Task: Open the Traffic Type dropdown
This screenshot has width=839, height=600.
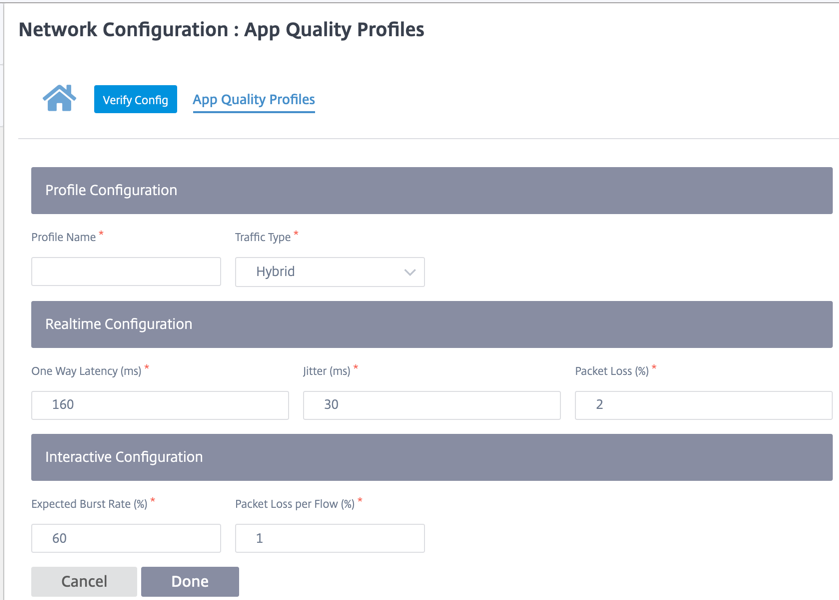Action: pyautogui.click(x=330, y=271)
